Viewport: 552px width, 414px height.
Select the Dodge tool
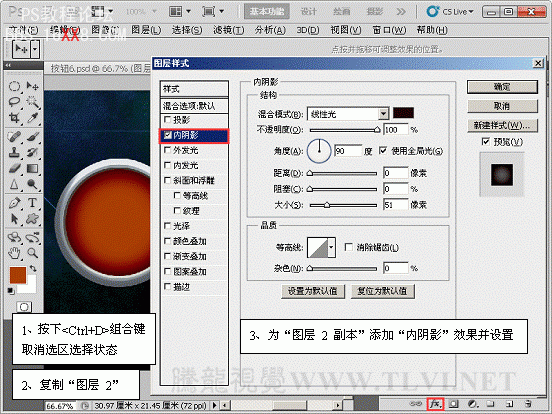32,184
